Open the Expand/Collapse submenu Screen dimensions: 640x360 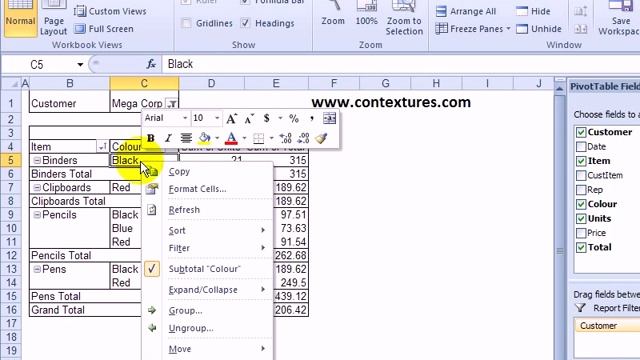click(208, 290)
